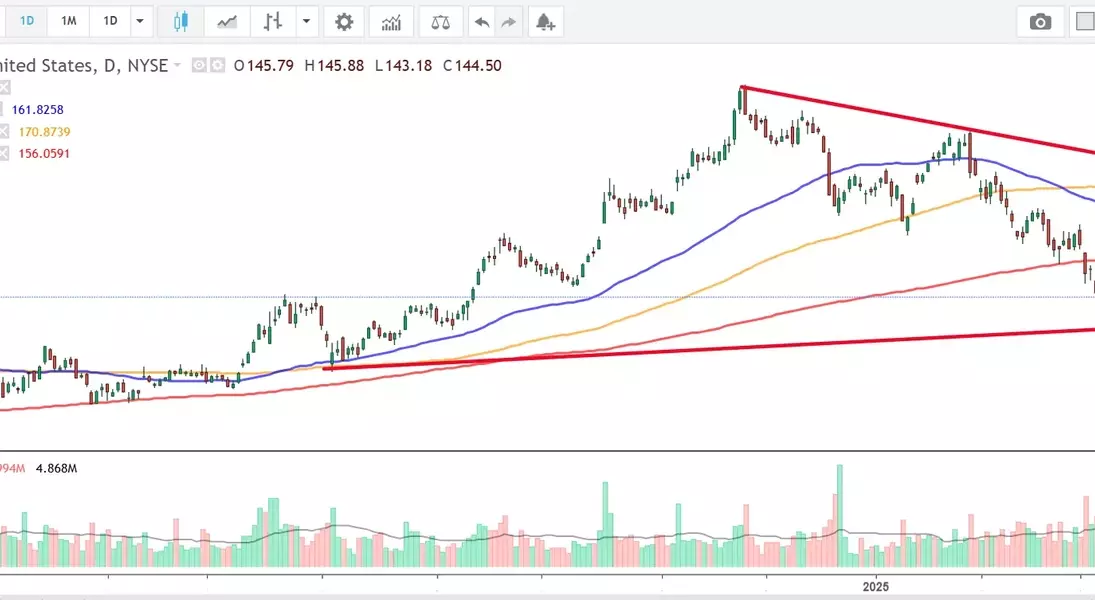
Task: Expand the chart style dropdown arrow
Action: 306,21
